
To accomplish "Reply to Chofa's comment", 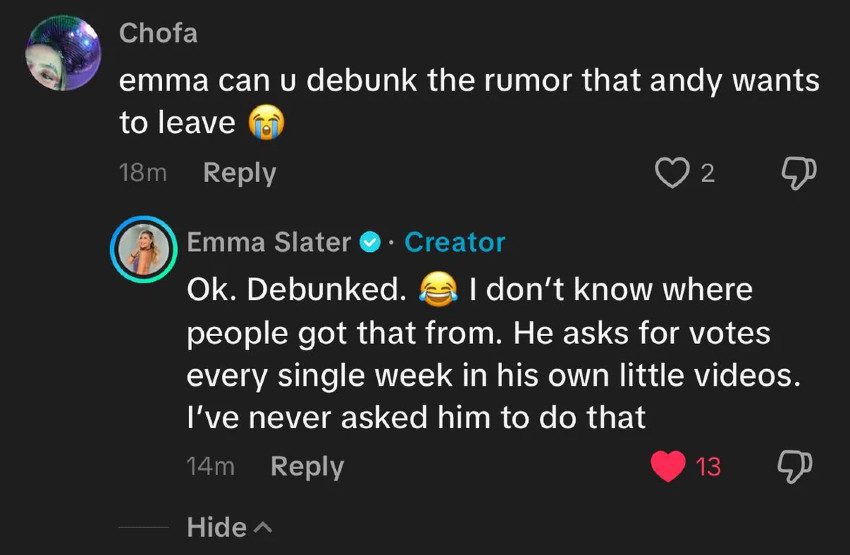I will (x=239, y=173).
